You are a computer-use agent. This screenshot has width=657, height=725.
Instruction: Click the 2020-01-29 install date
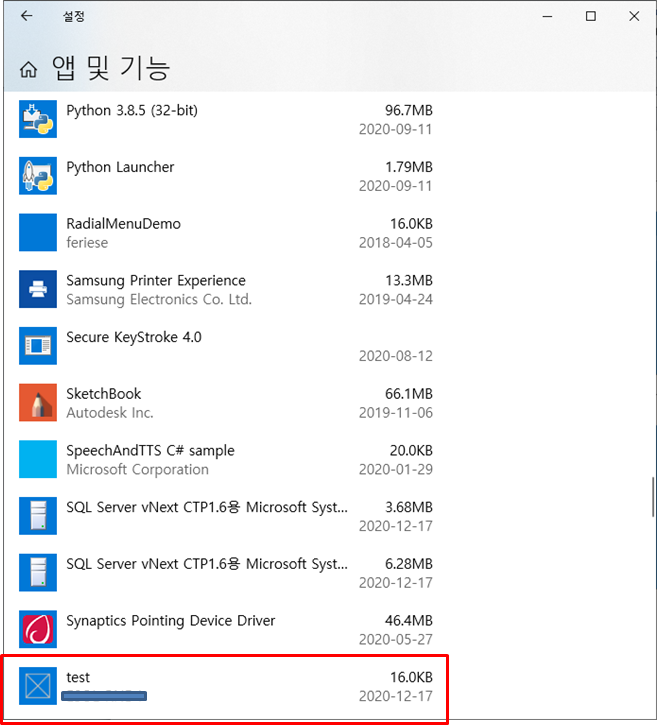click(x=396, y=470)
